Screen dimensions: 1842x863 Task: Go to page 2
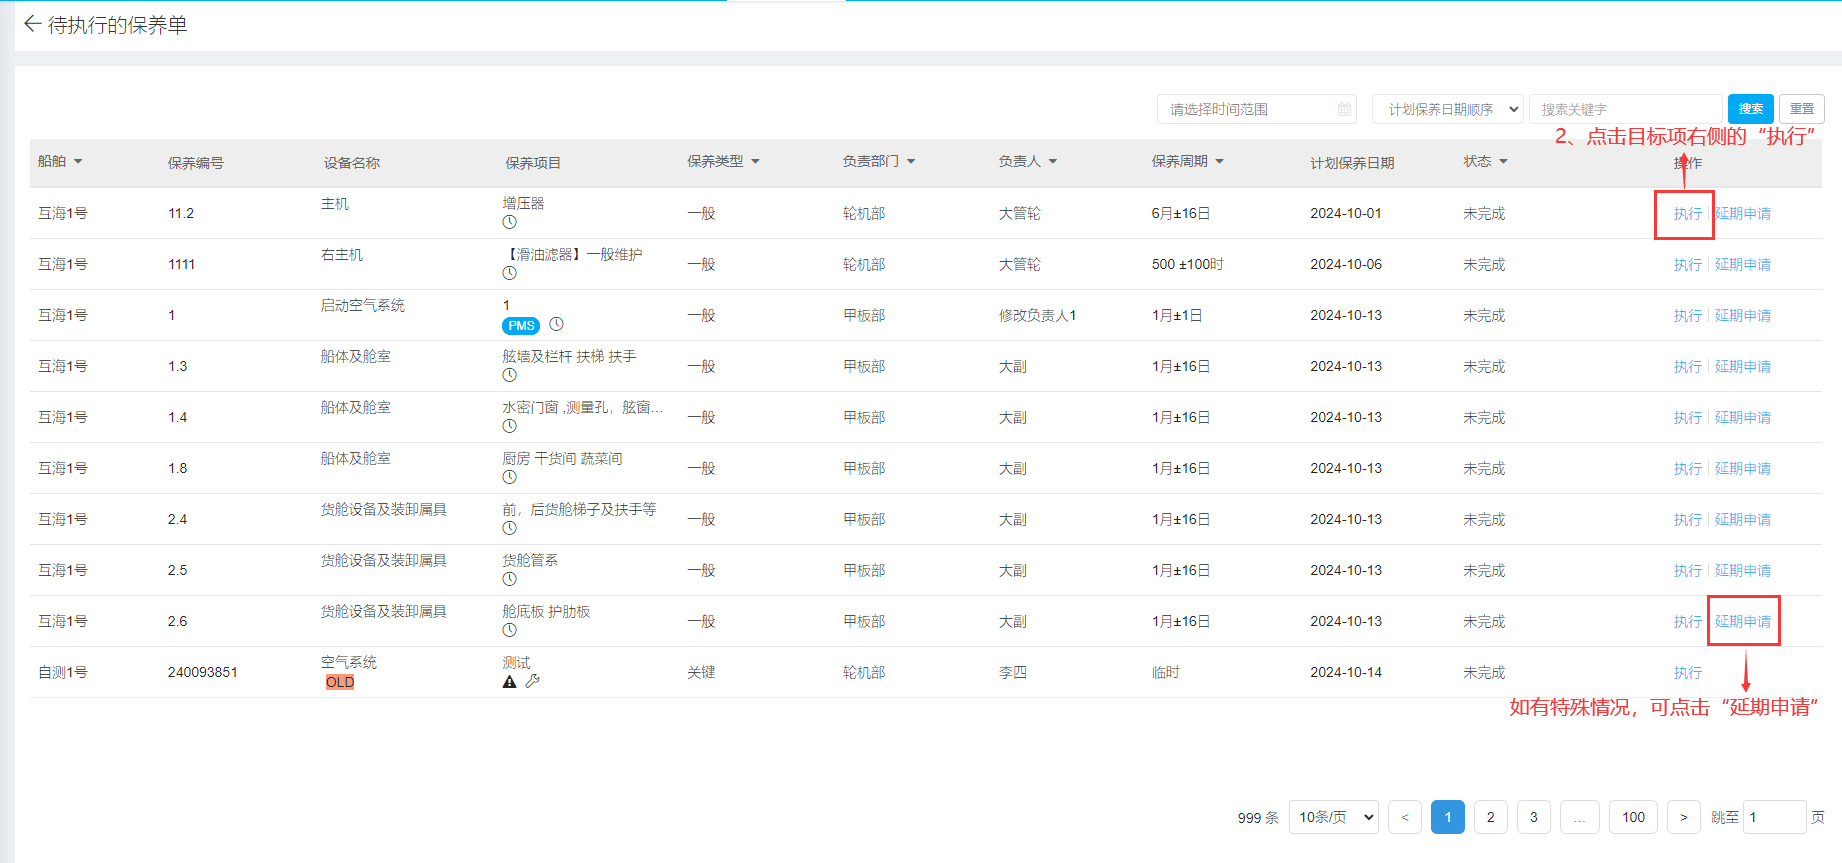click(1490, 817)
